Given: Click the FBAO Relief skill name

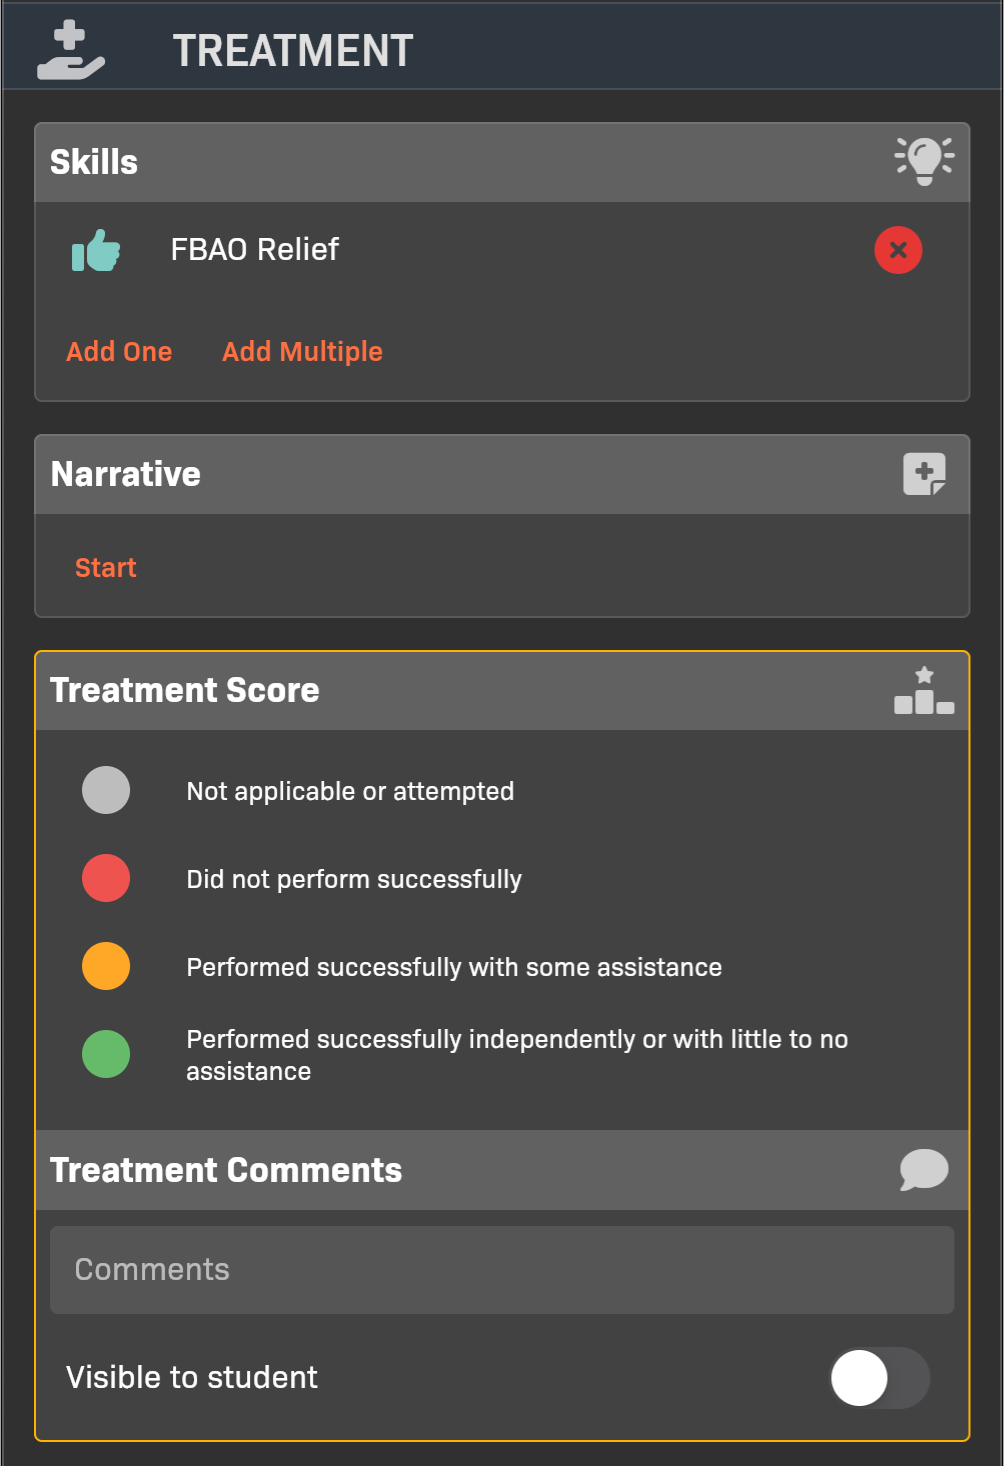Looking at the screenshot, I should (255, 249).
